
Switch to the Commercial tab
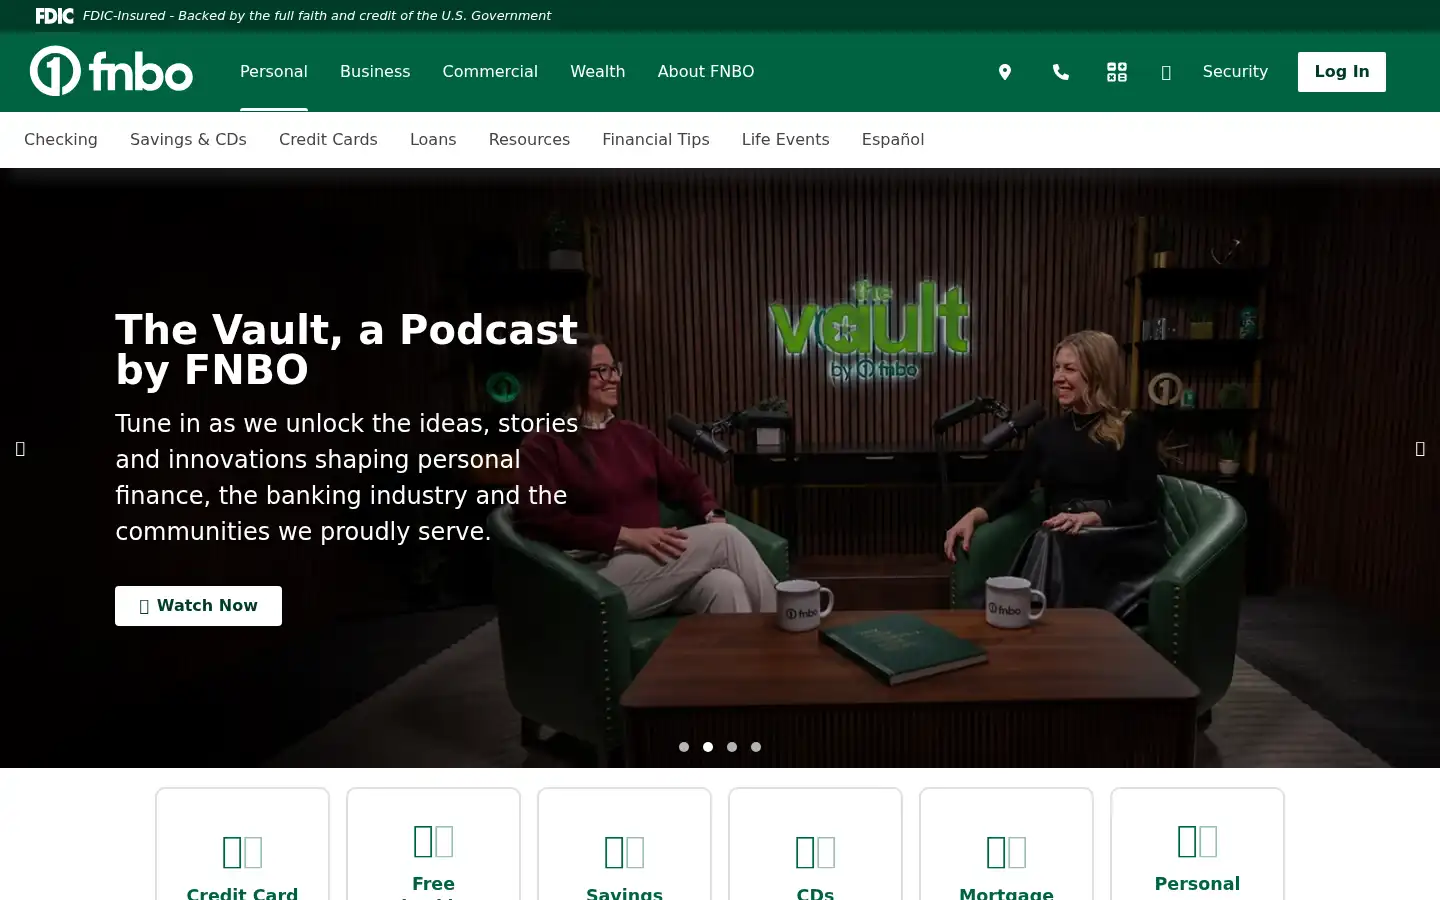point(490,72)
